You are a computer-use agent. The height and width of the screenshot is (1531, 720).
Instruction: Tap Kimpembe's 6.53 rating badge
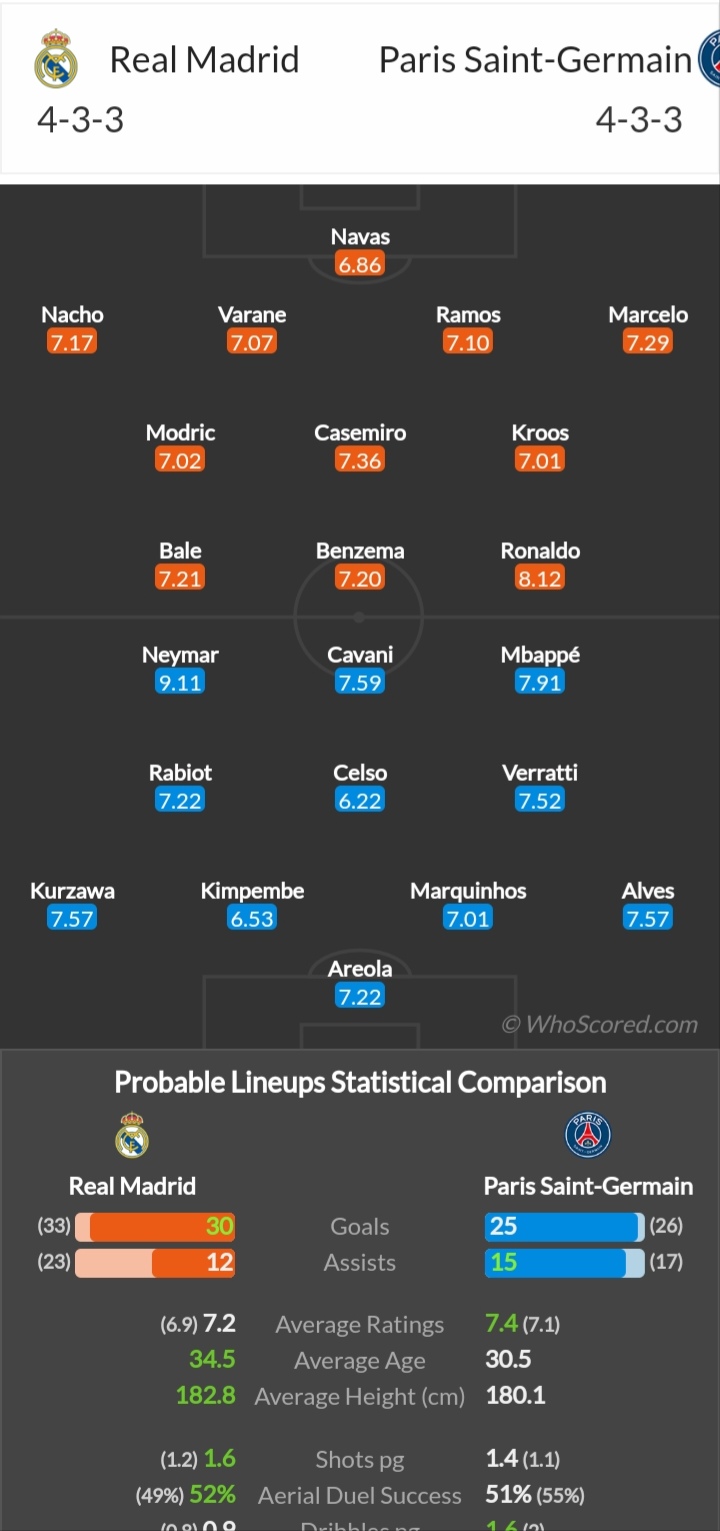252,918
